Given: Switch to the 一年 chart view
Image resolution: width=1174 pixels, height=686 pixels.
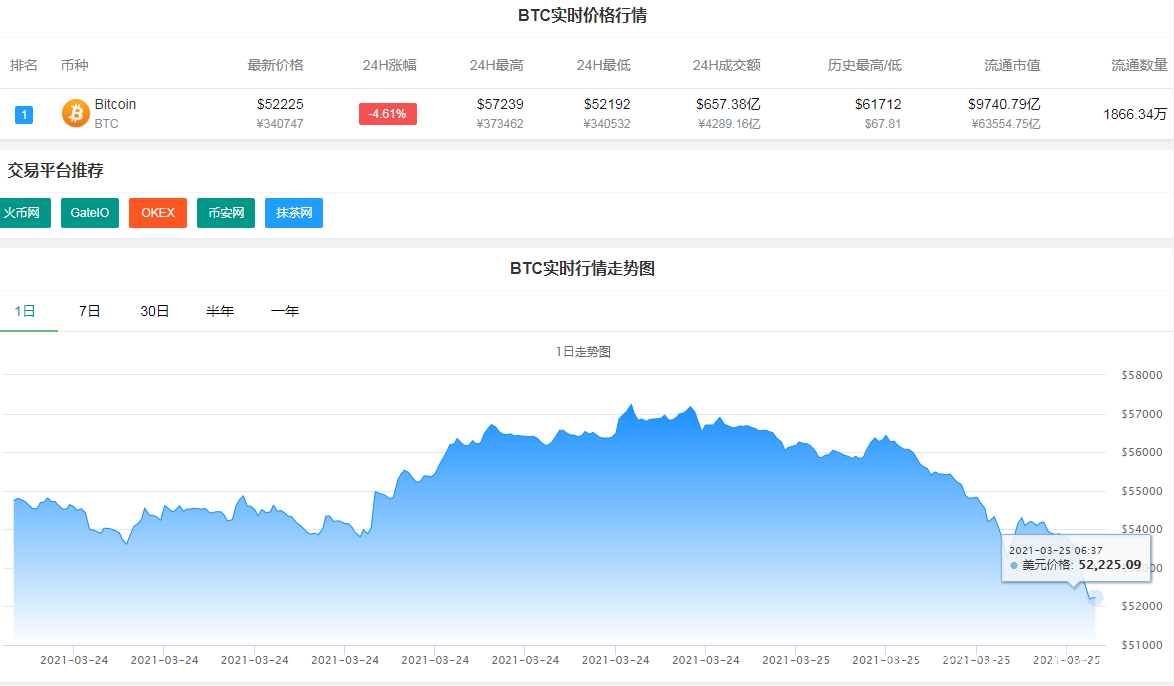Looking at the screenshot, I should click(x=285, y=311).
